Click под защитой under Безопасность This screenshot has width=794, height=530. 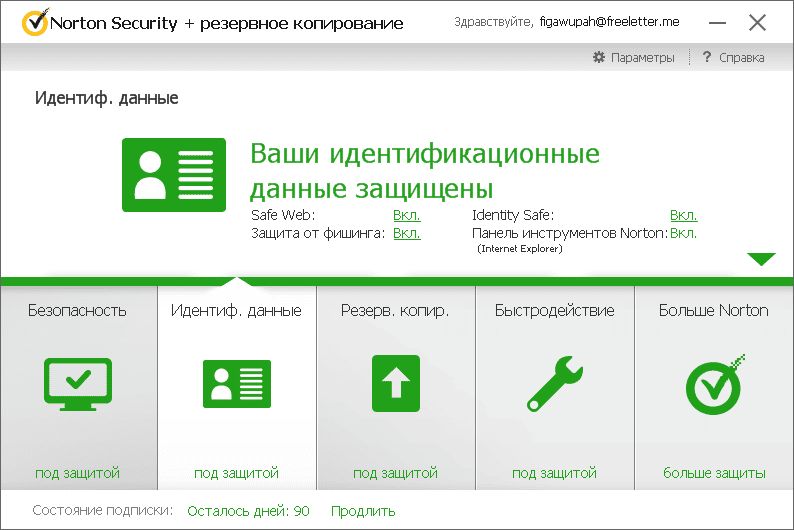pyautogui.click(x=77, y=473)
